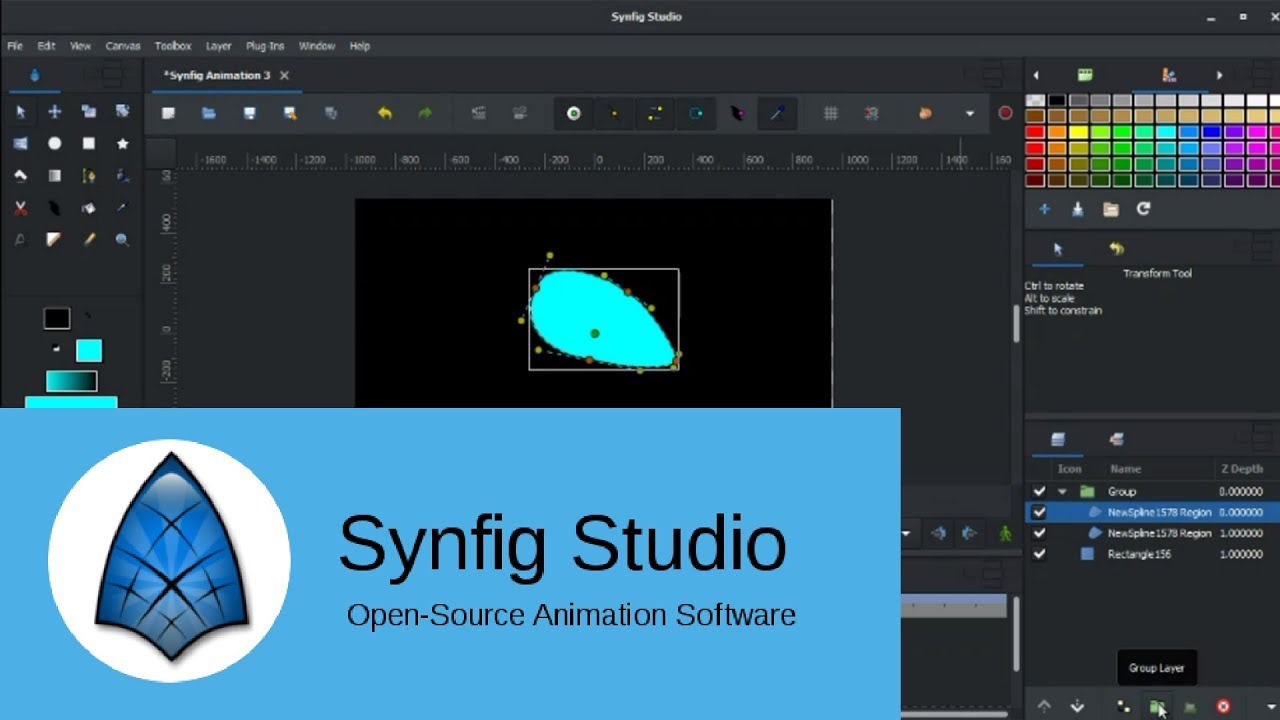Image resolution: width=1280 pixels, height=720 pixels.
Task: Click the Render clapperboard icon
Action: coord(479,114)
